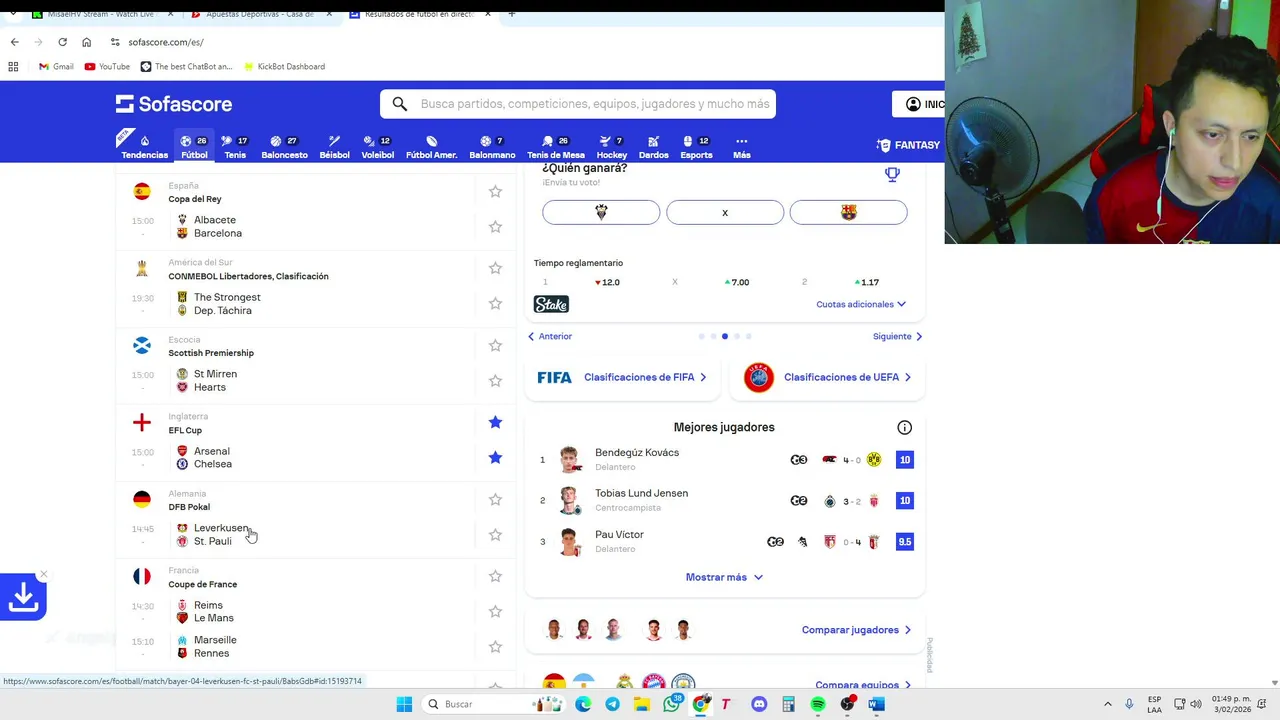Unfavorite the EFL Cup competition
1280x720 pixels.
(495, 422)
